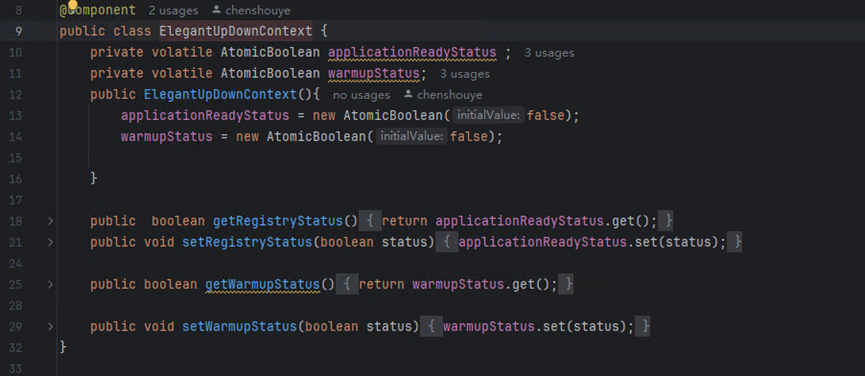Expand the folded setWarmupStatus method via gutter arrow

coord(50,327)
